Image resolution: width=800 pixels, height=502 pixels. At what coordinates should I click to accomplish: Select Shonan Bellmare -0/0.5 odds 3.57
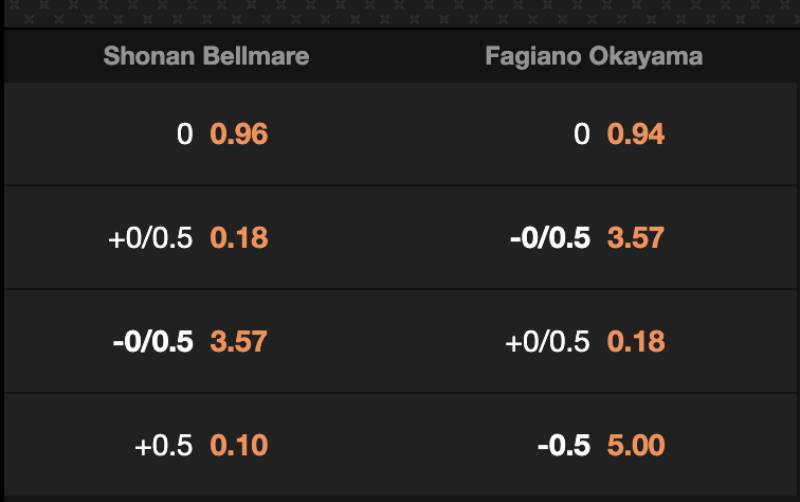(x=239, y=341)
